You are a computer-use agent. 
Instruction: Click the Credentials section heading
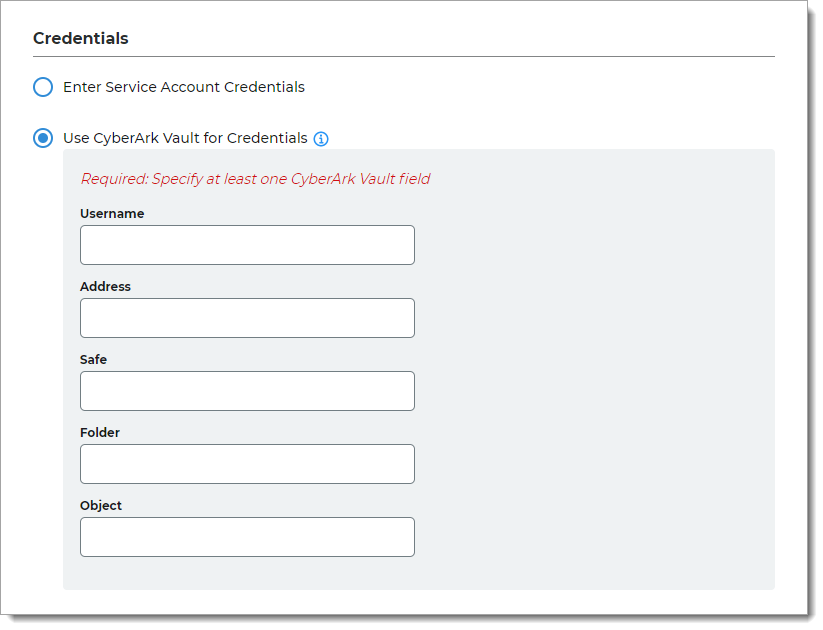[x=81, y=39]
